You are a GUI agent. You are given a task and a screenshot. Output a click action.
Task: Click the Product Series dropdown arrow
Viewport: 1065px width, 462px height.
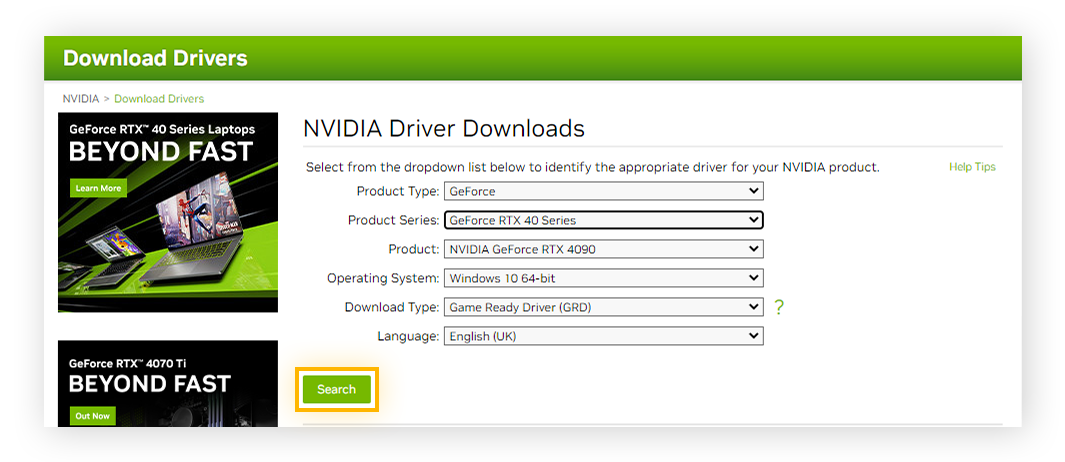tap(753, 220)
